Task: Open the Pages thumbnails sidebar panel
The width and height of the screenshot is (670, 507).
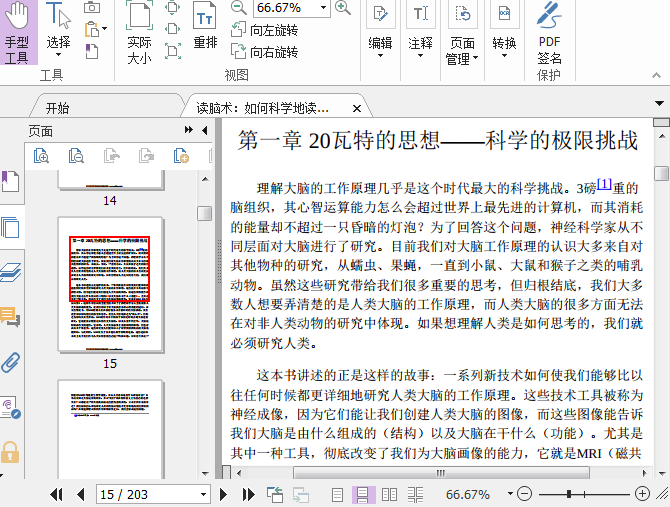Action: pyautogui.click(x=10, y=227)
